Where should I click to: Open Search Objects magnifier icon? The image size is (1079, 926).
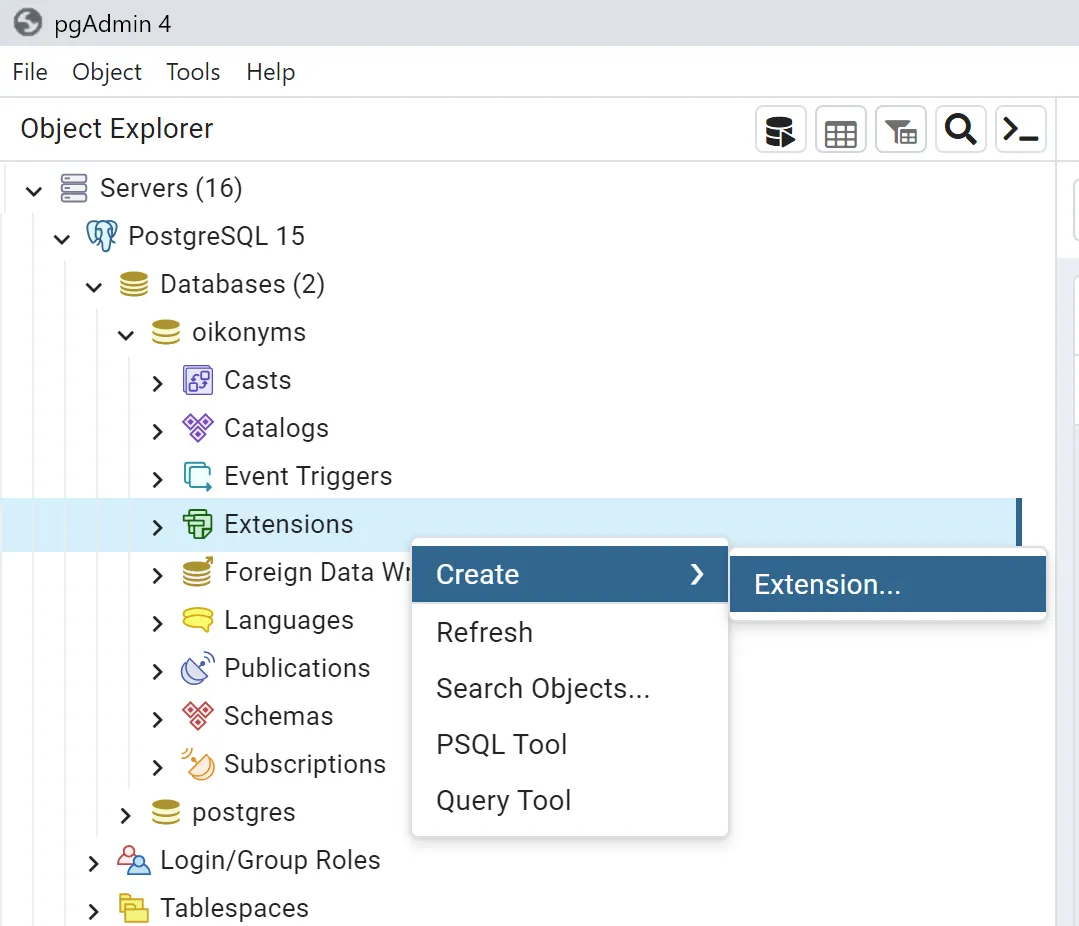pyautogui.click(x=961, y=130)
